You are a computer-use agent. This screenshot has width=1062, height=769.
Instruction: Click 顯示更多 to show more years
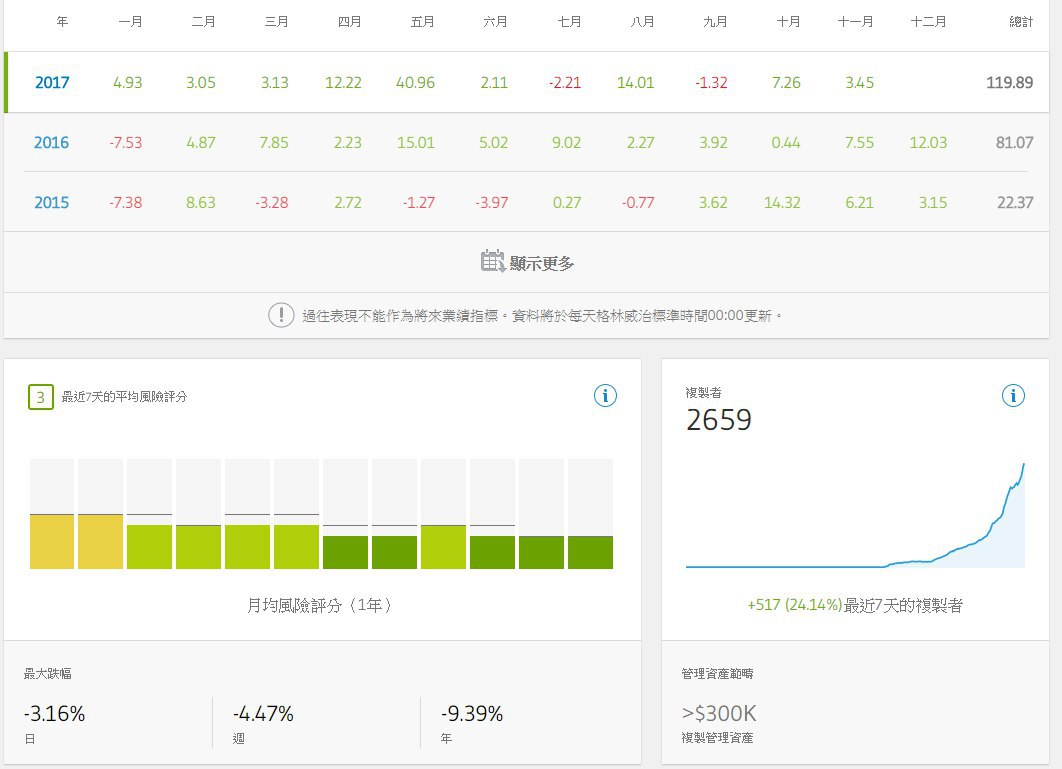pyautogui.click(x=541, y=263)
